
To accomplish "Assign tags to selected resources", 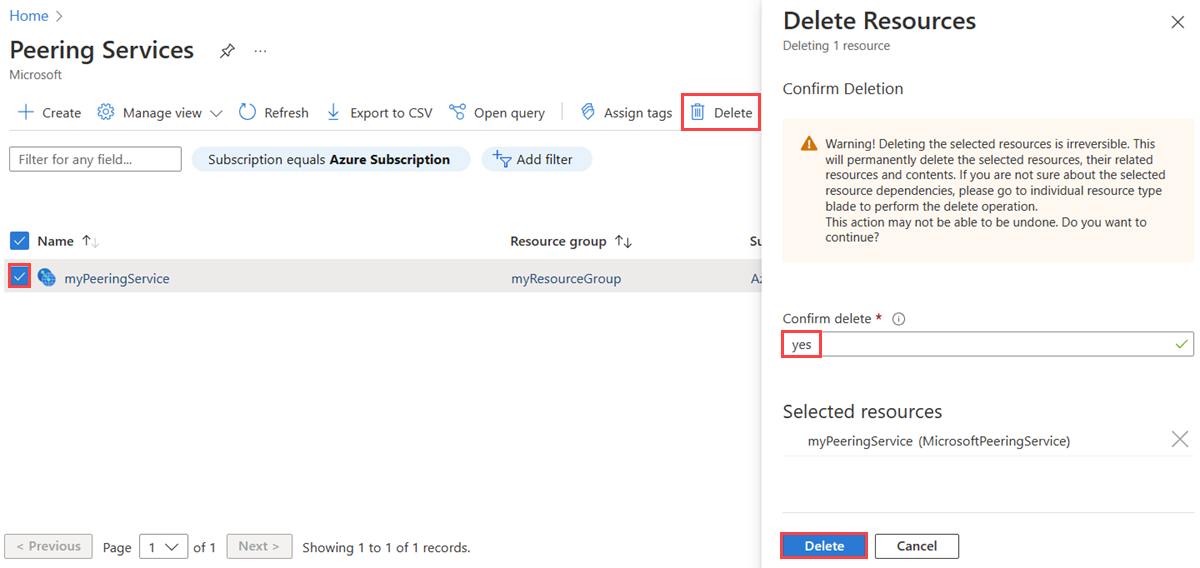I will point(626,113).
